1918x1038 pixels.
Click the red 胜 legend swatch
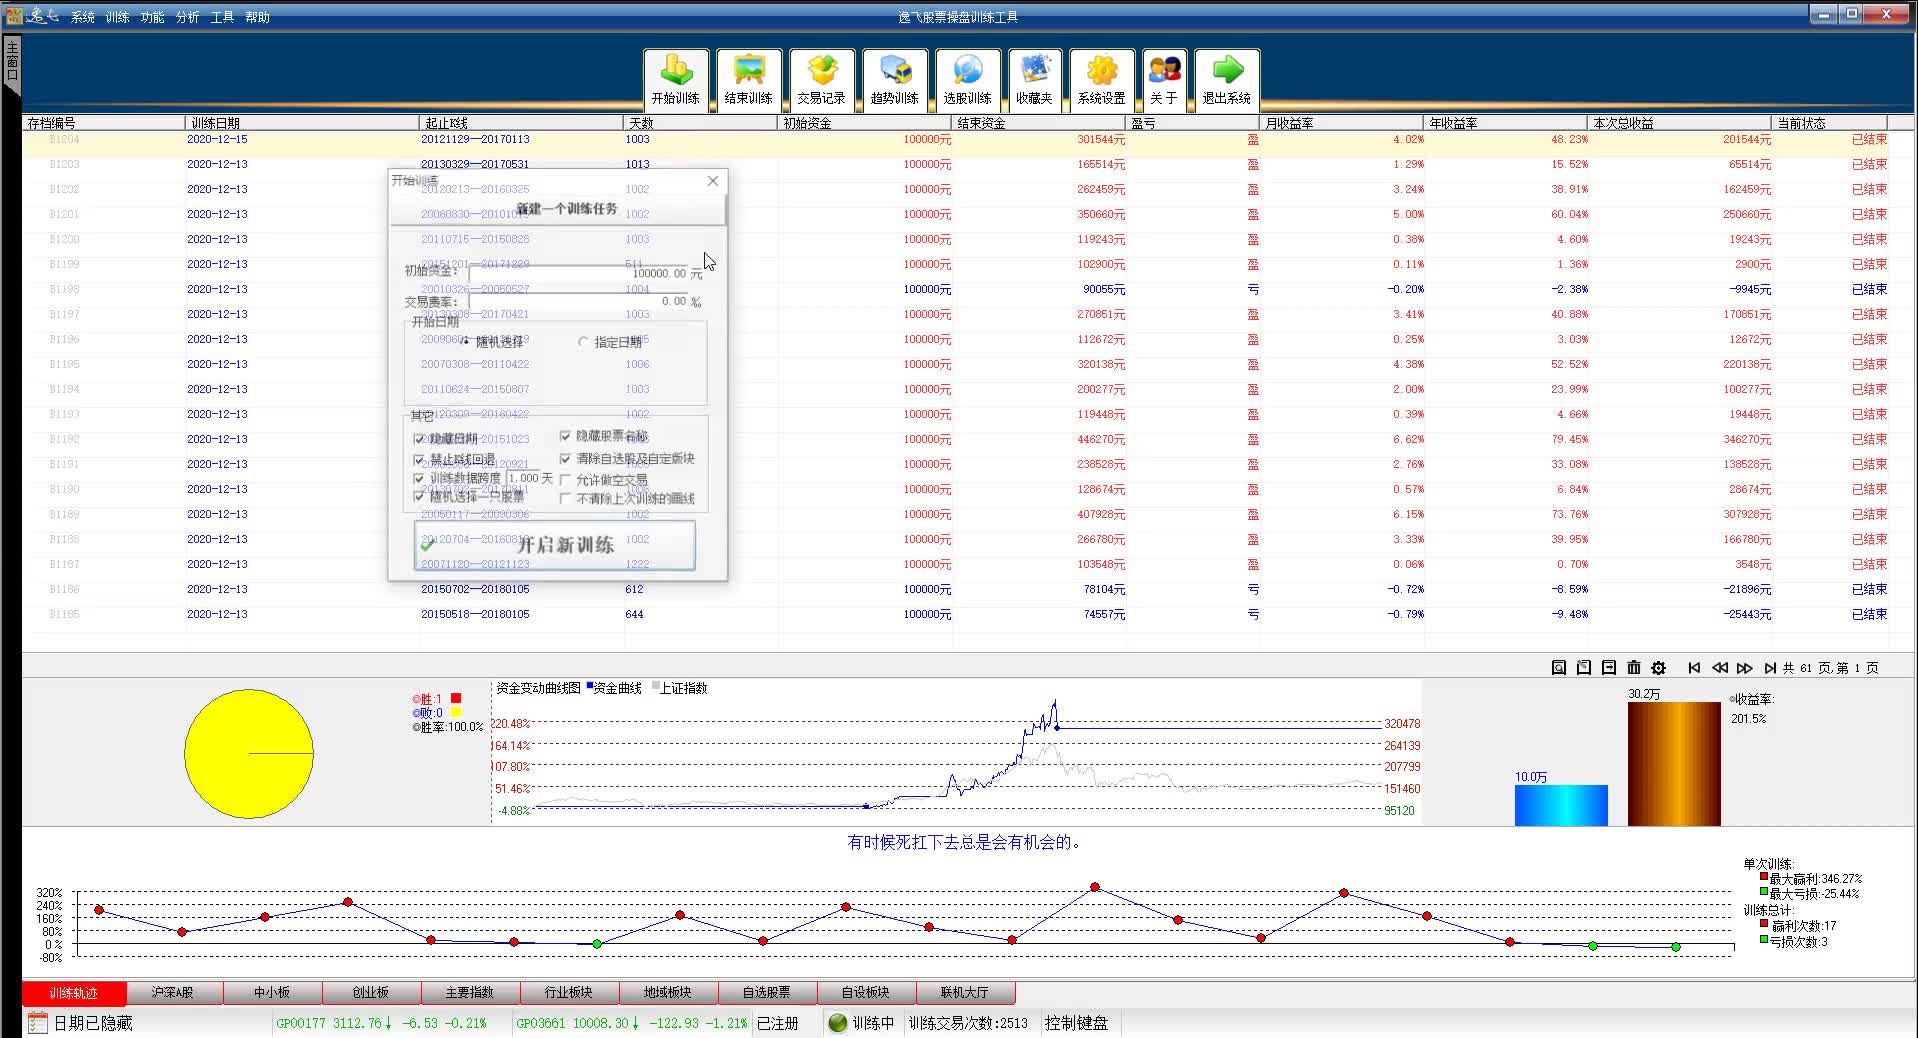pos(456,698)
